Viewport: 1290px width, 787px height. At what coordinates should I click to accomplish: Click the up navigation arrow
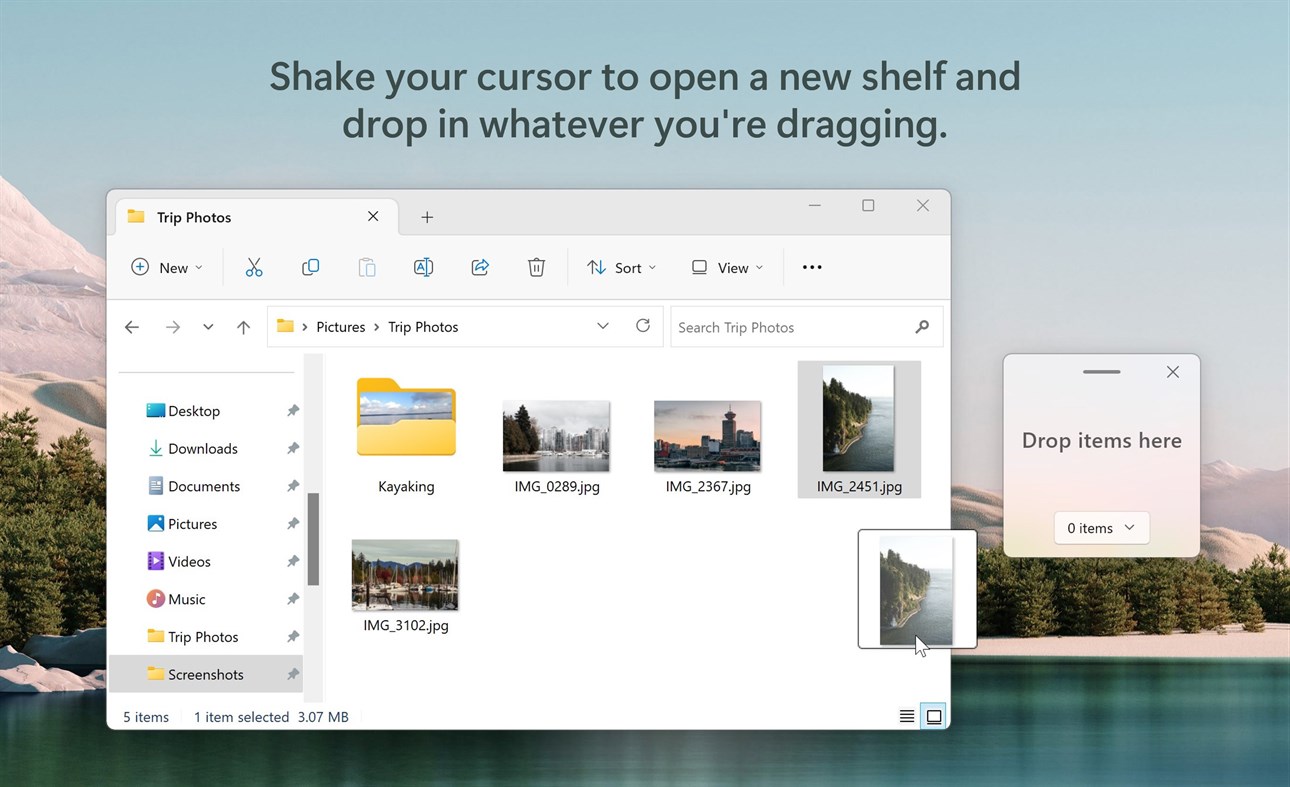pos(243,326)
